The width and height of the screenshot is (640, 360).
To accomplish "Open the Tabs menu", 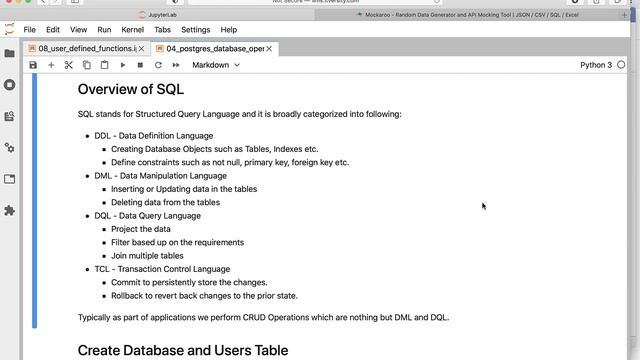I will pyautogui.click(x=162, y=30).
